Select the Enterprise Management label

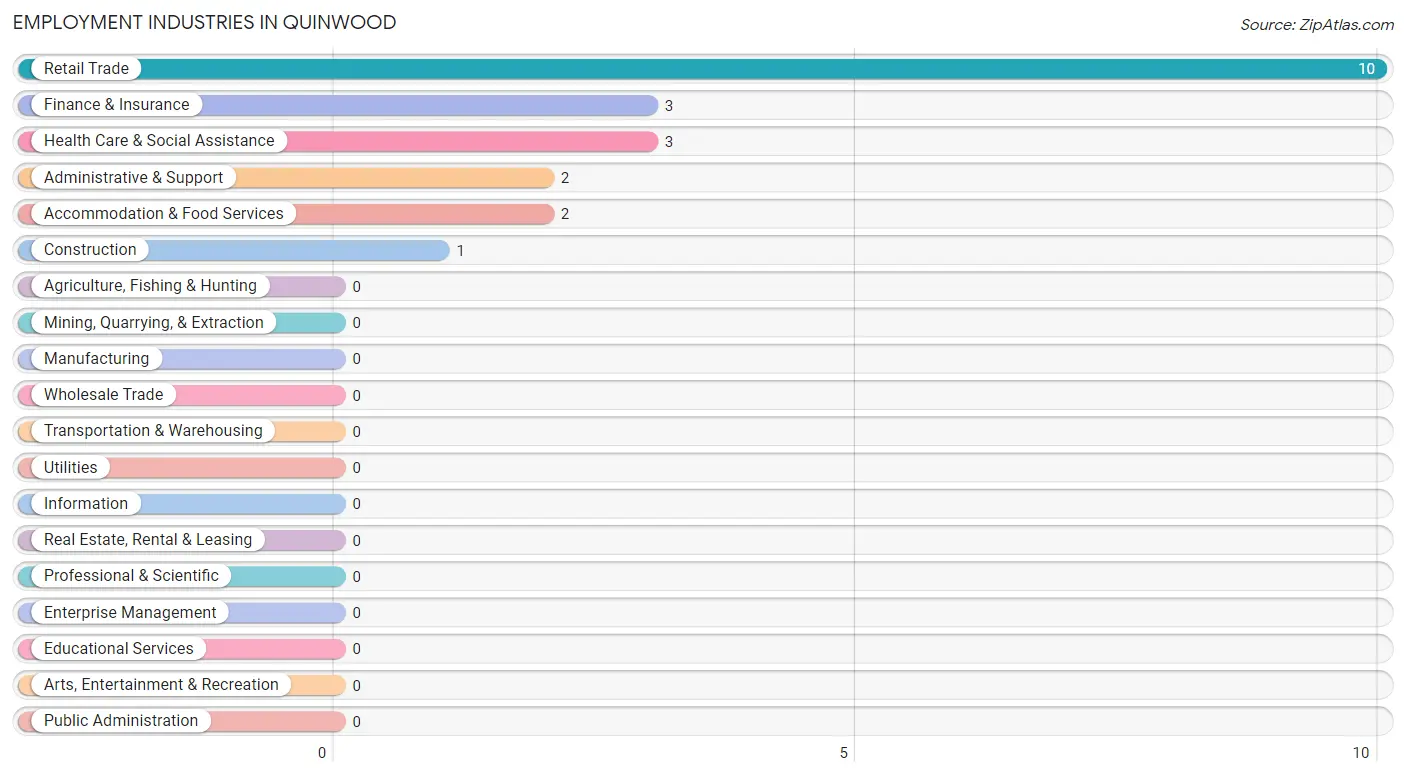coord(130,612)
